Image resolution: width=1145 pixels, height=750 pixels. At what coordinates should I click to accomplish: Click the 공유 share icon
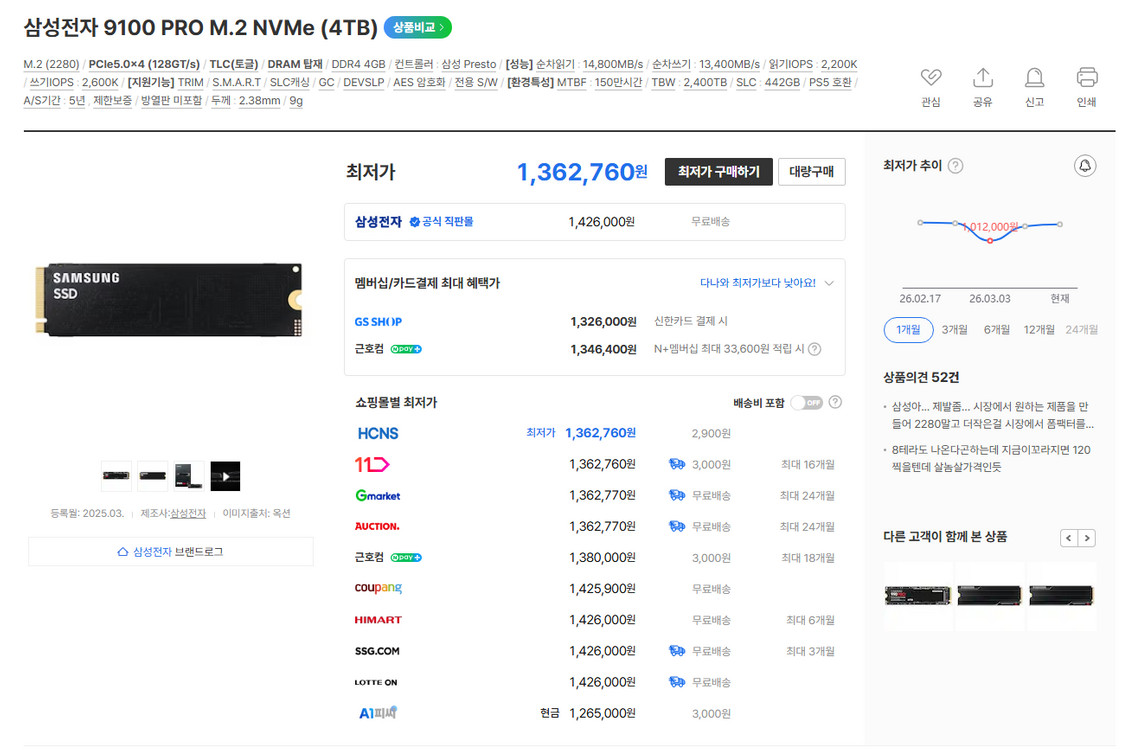point(983,77)
